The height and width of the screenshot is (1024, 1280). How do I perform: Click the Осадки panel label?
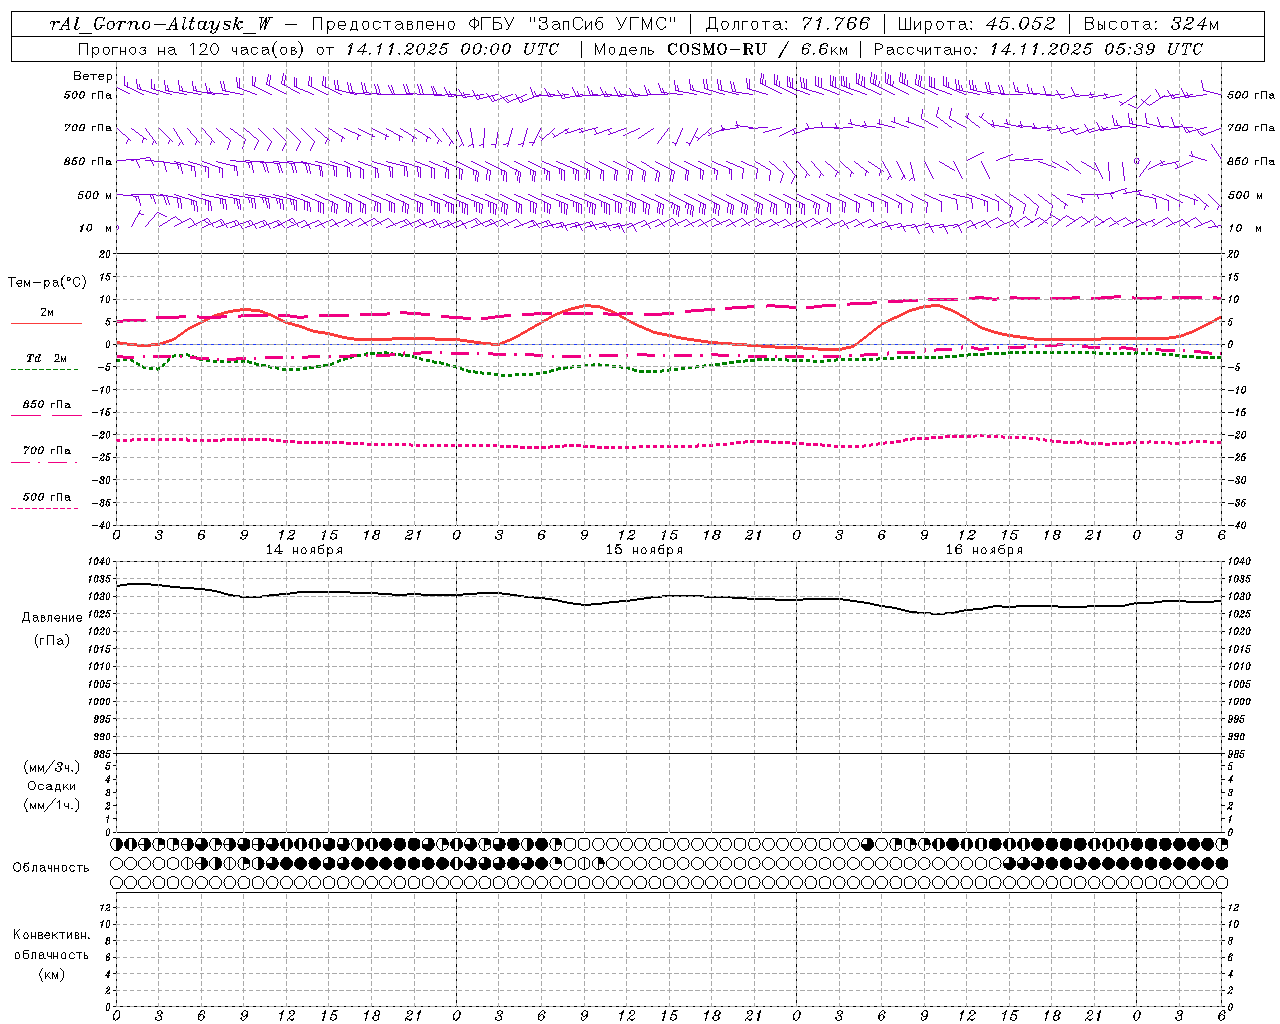(52, 786)
